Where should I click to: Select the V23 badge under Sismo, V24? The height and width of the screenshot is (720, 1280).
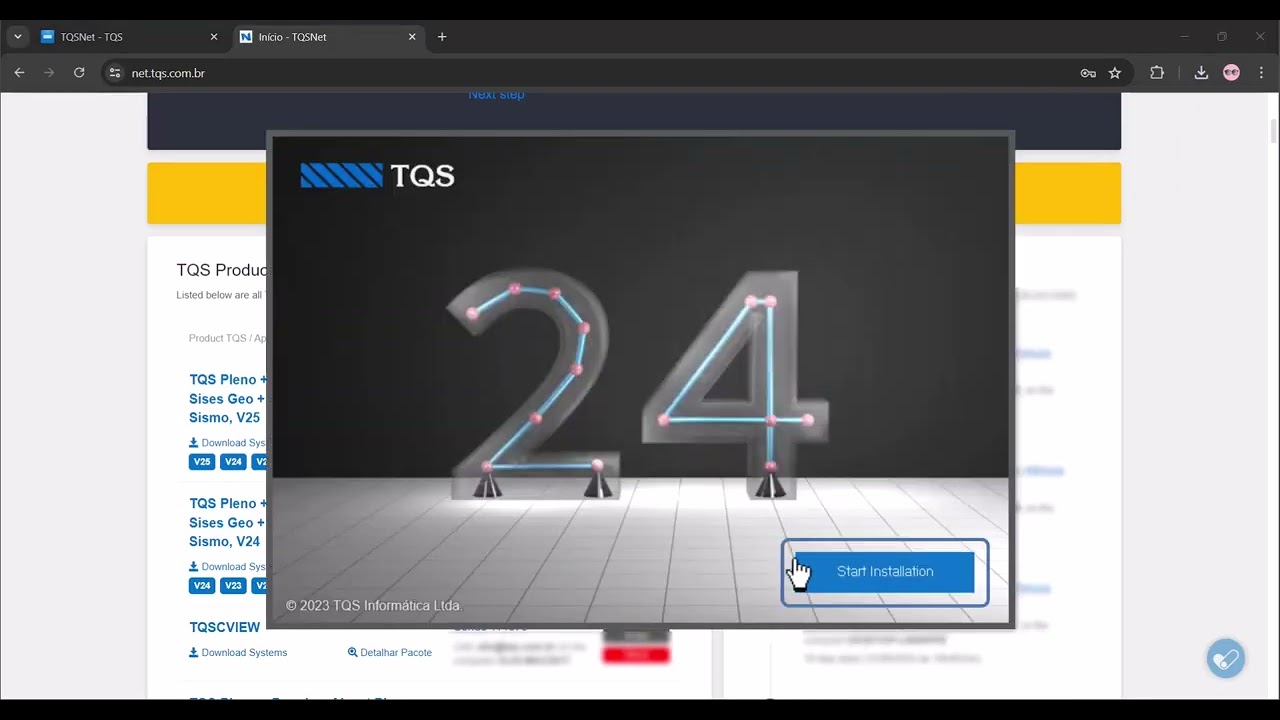click(233, 586)
